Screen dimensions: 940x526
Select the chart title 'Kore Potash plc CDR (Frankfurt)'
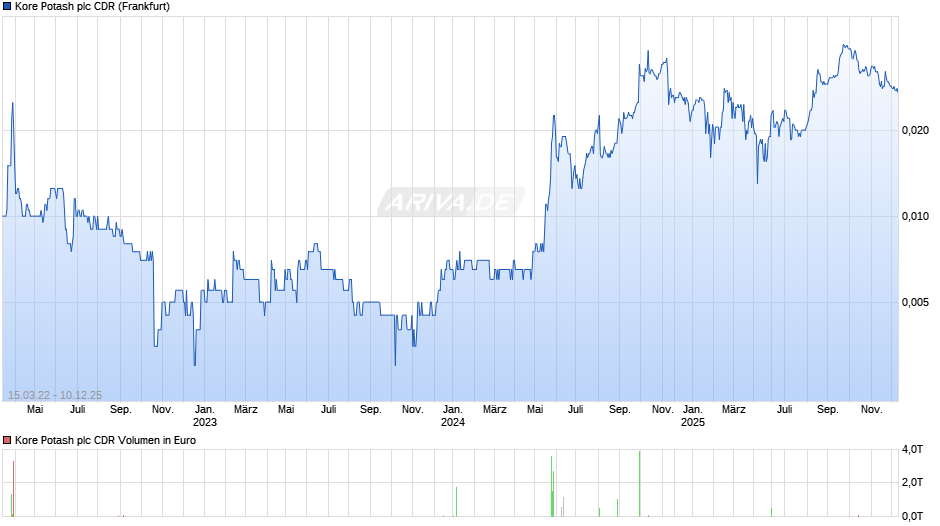pos(92,7)
